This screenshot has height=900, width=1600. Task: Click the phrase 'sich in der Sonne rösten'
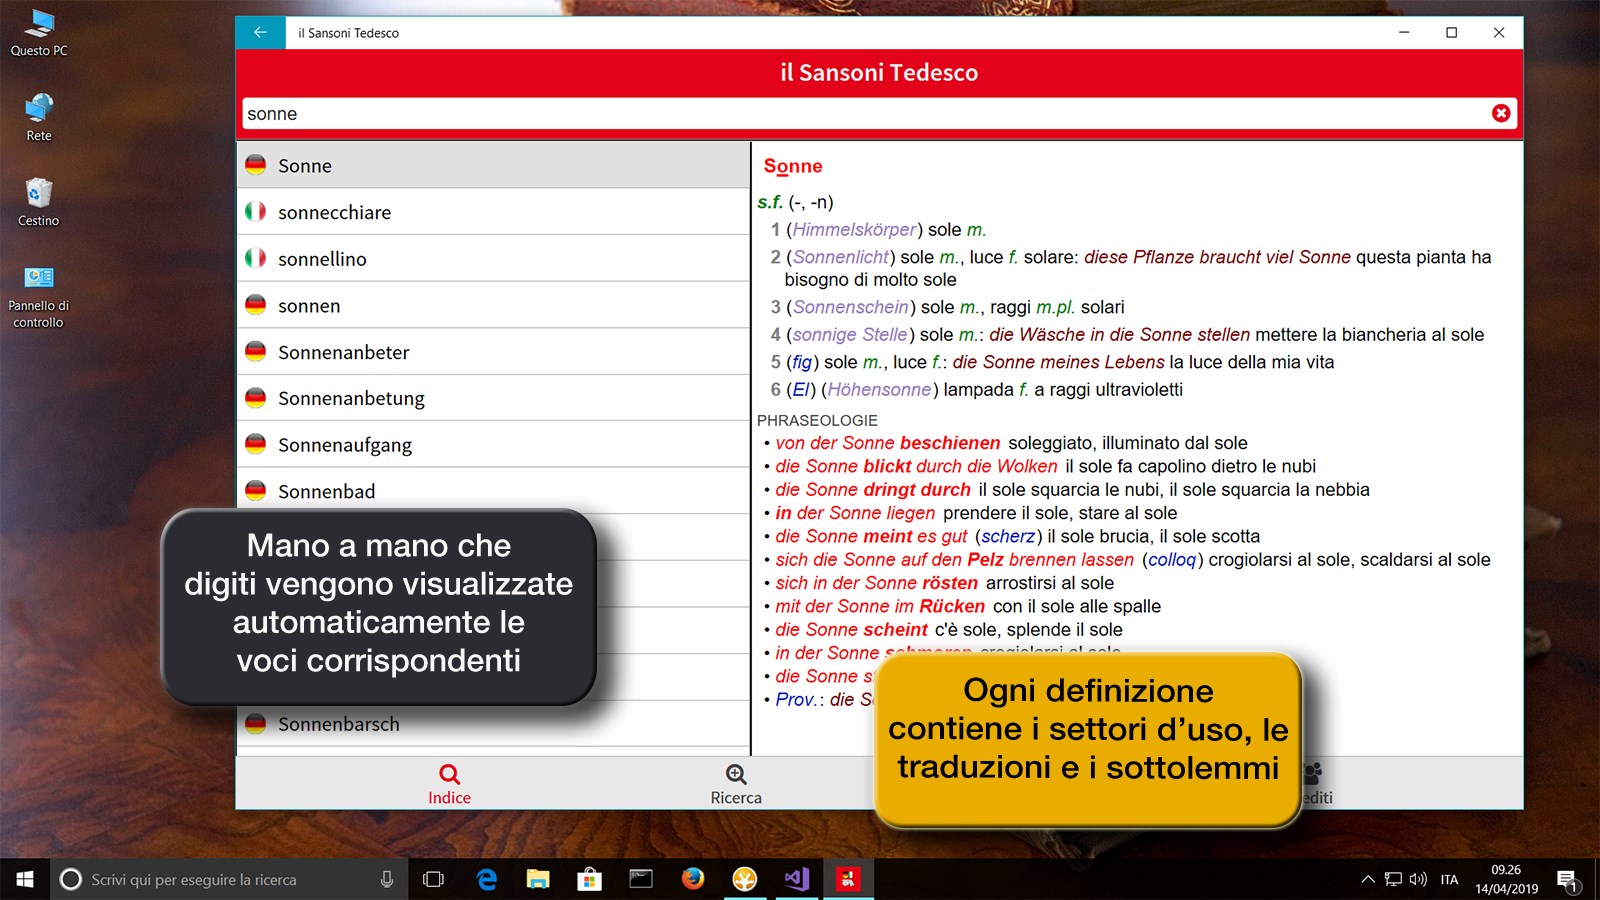point(877,583)
